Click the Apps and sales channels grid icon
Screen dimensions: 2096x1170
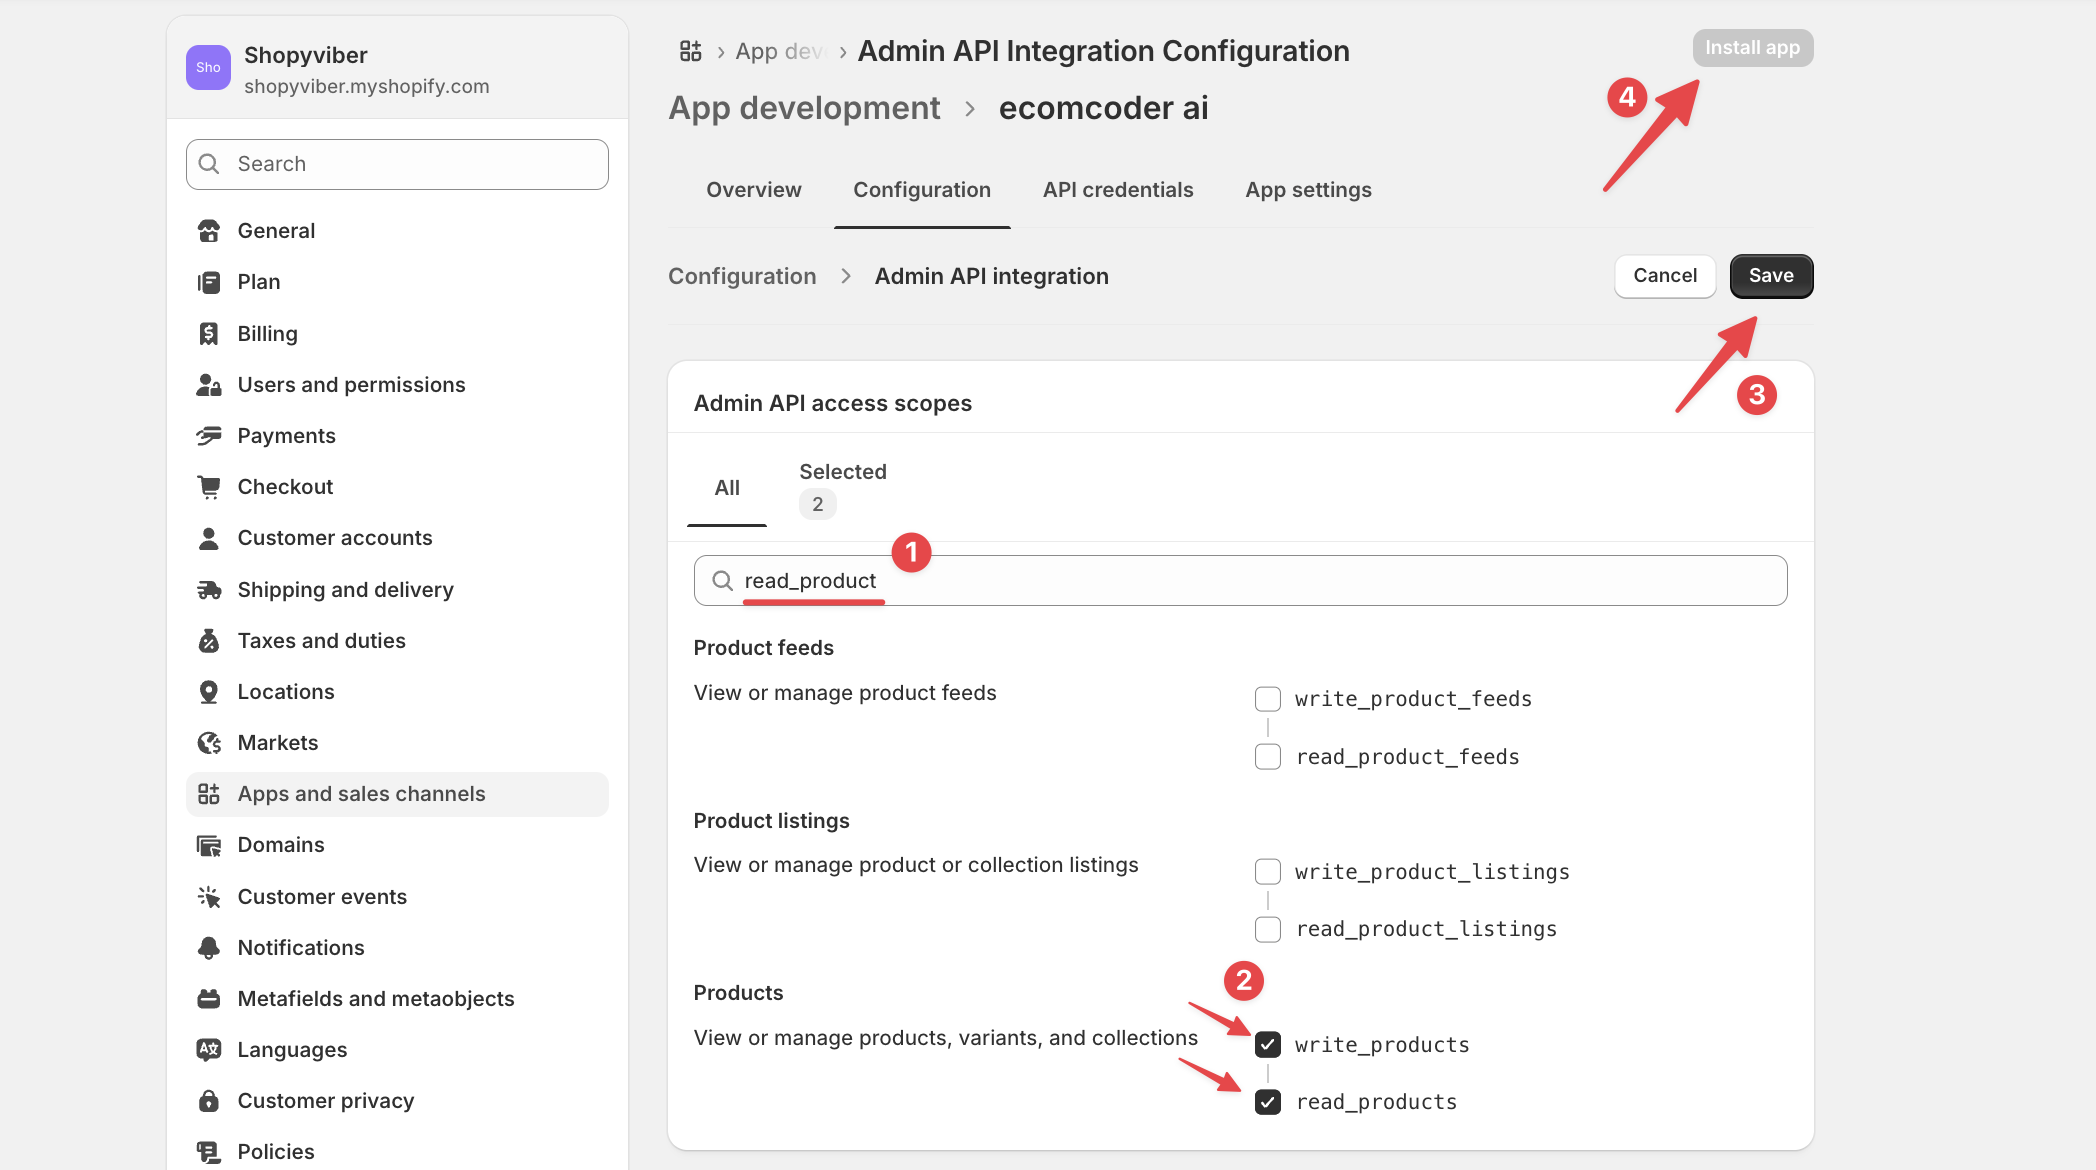pyautogui.click(x=209, y=793)
